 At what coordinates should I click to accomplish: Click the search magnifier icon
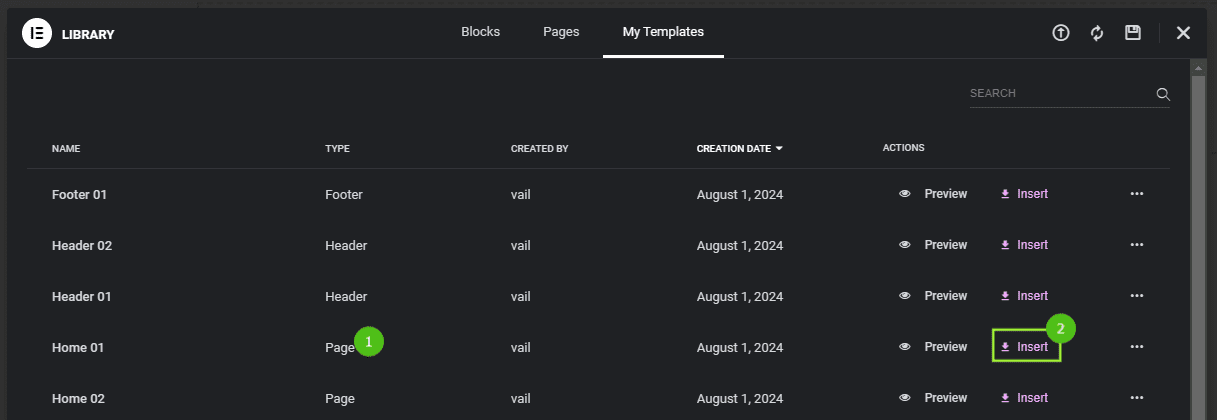[1163, 94]
